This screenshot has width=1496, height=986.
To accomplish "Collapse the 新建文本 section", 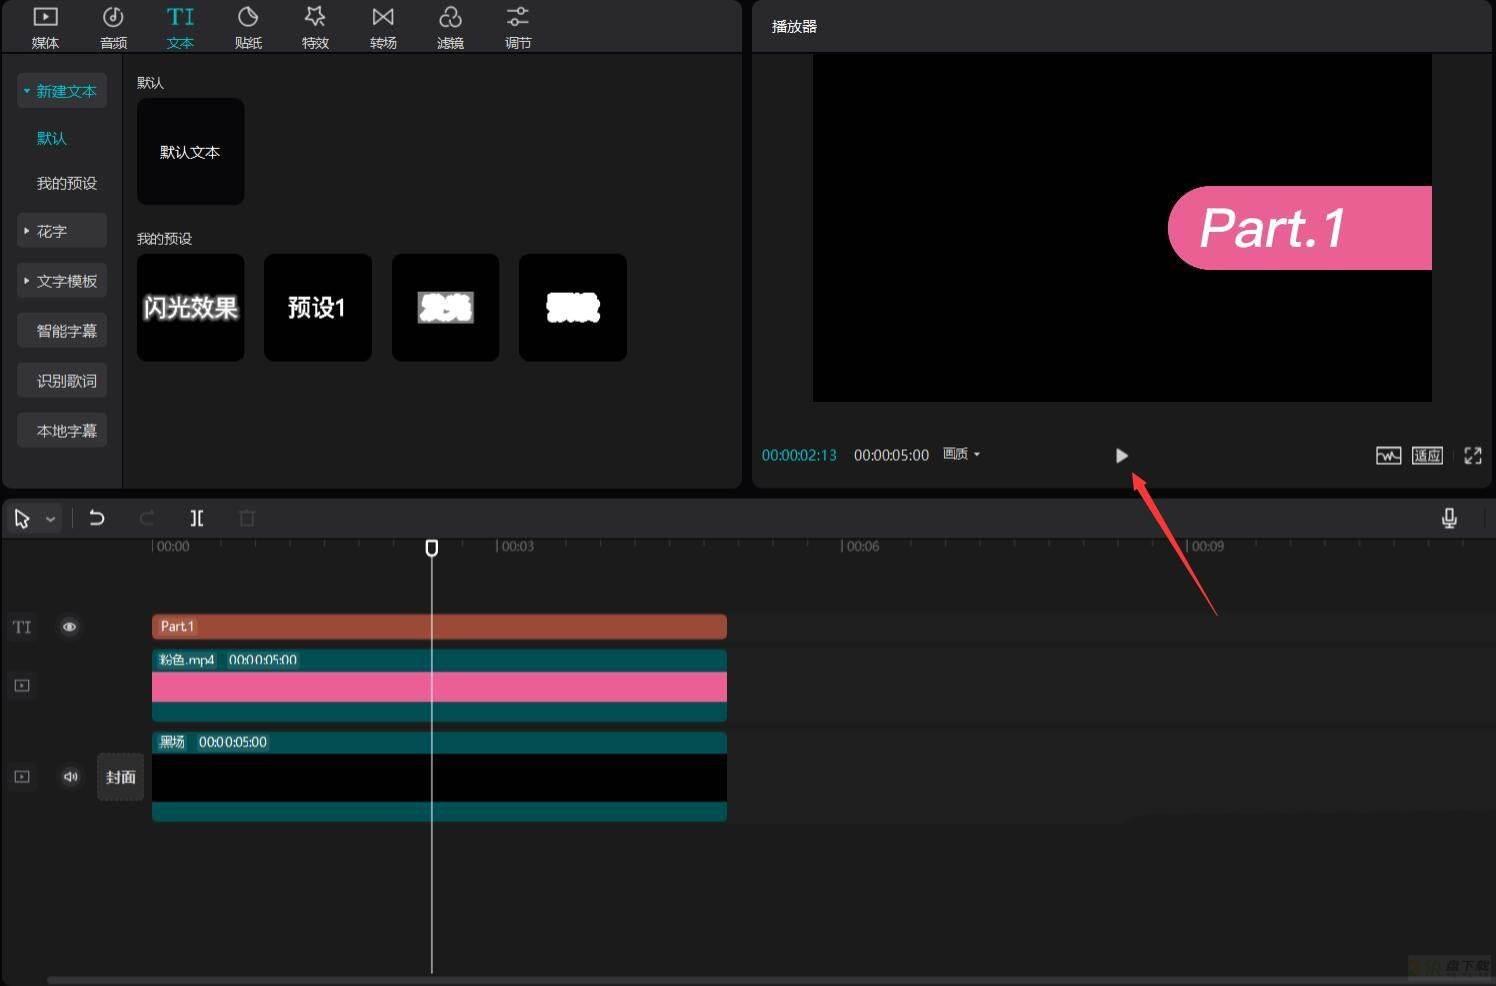I will pos(61,91).
